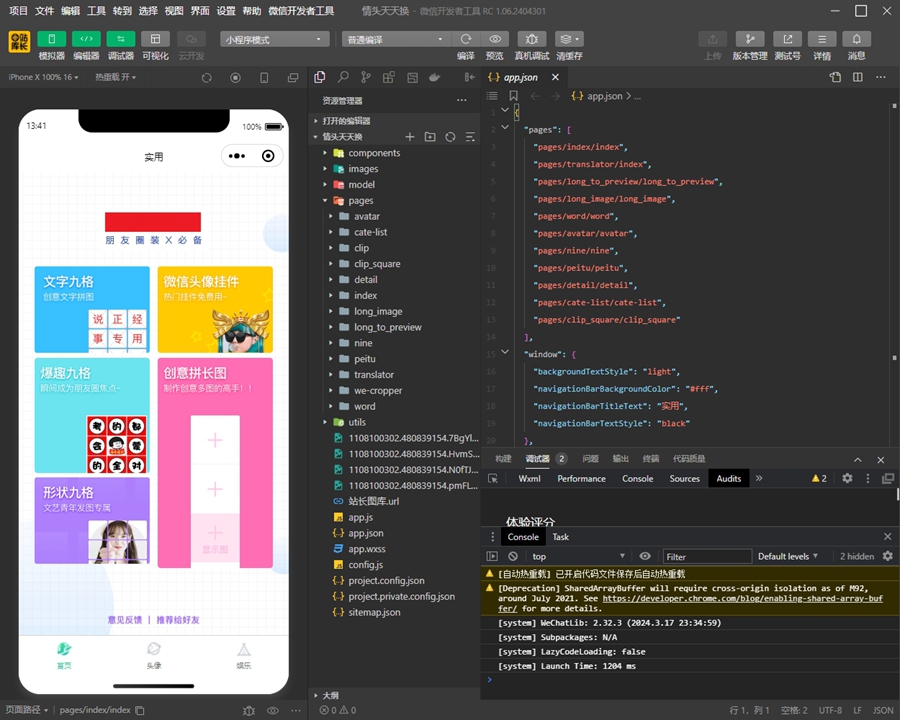This screenshot has width=900, height=720.
Task: Click new file icon in explorer header
Action: [x=409, y=137]
